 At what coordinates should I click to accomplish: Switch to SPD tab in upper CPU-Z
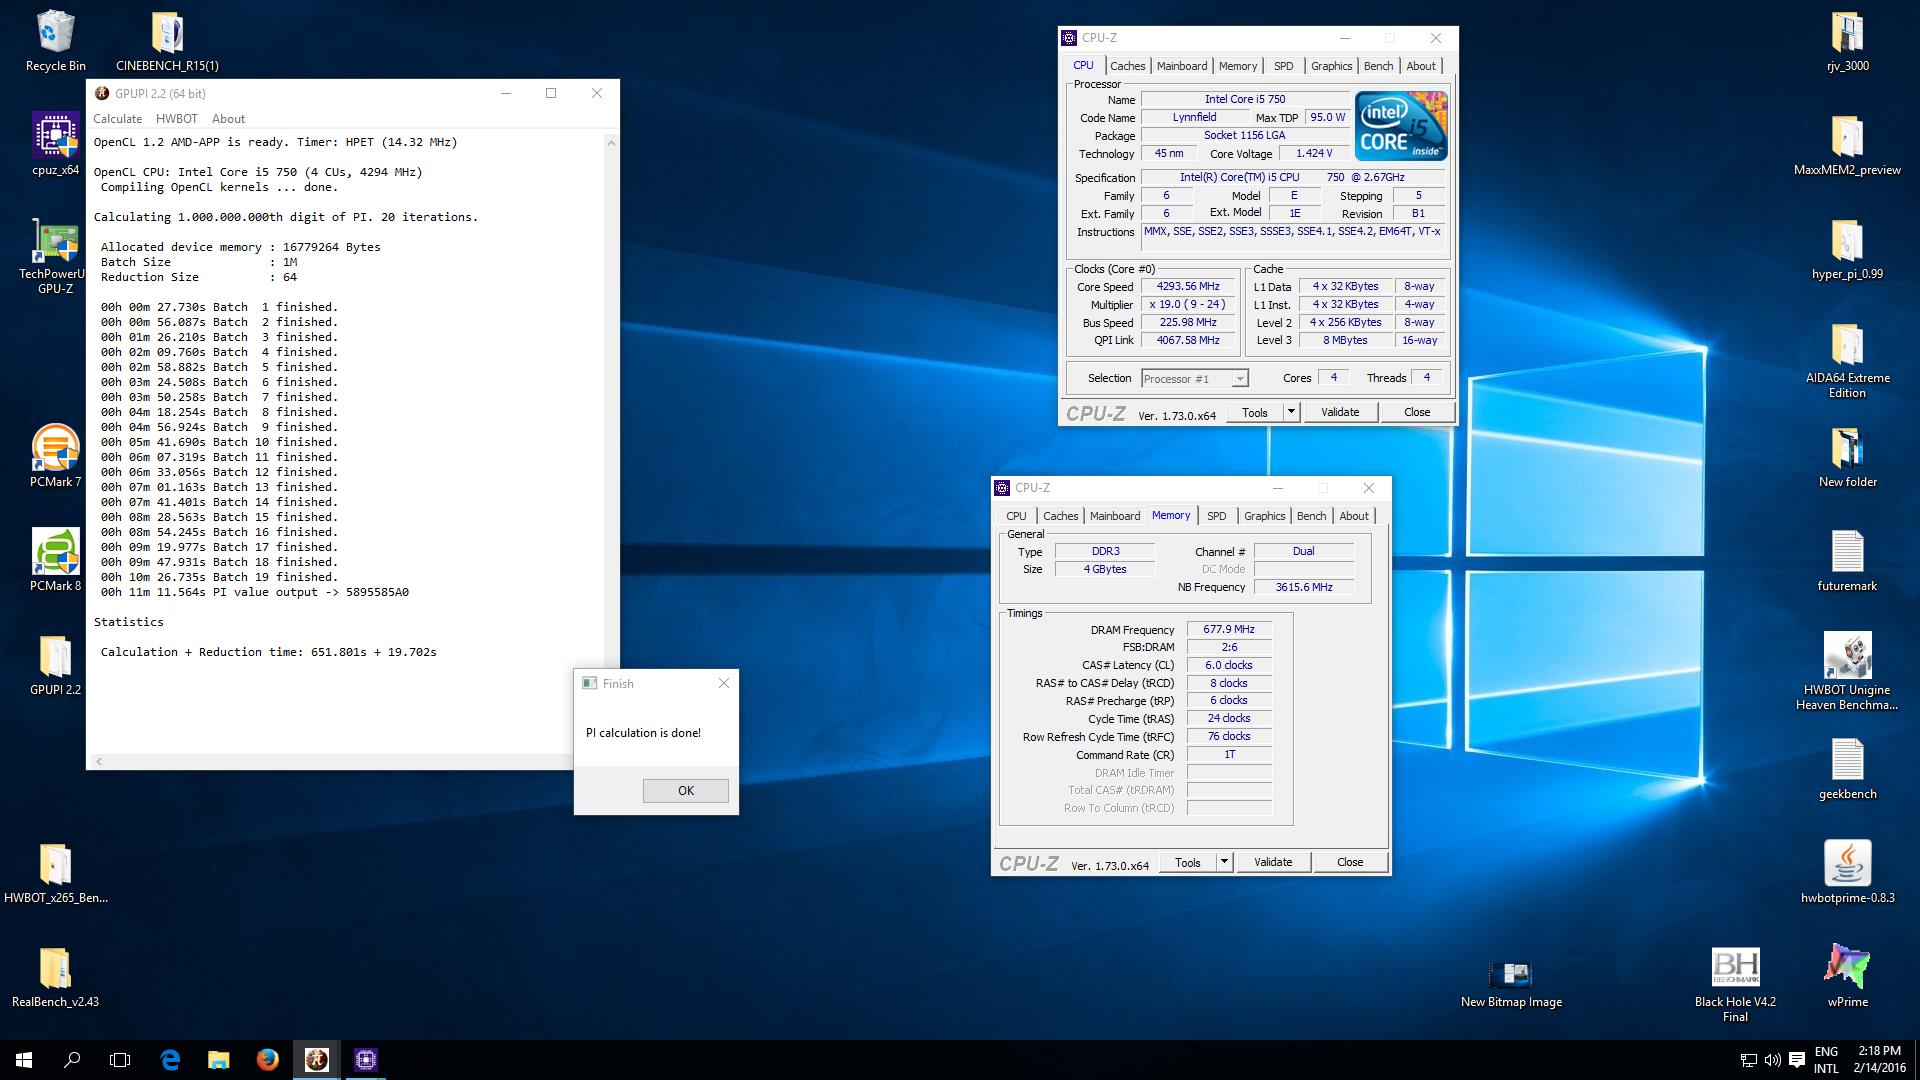1283,66
